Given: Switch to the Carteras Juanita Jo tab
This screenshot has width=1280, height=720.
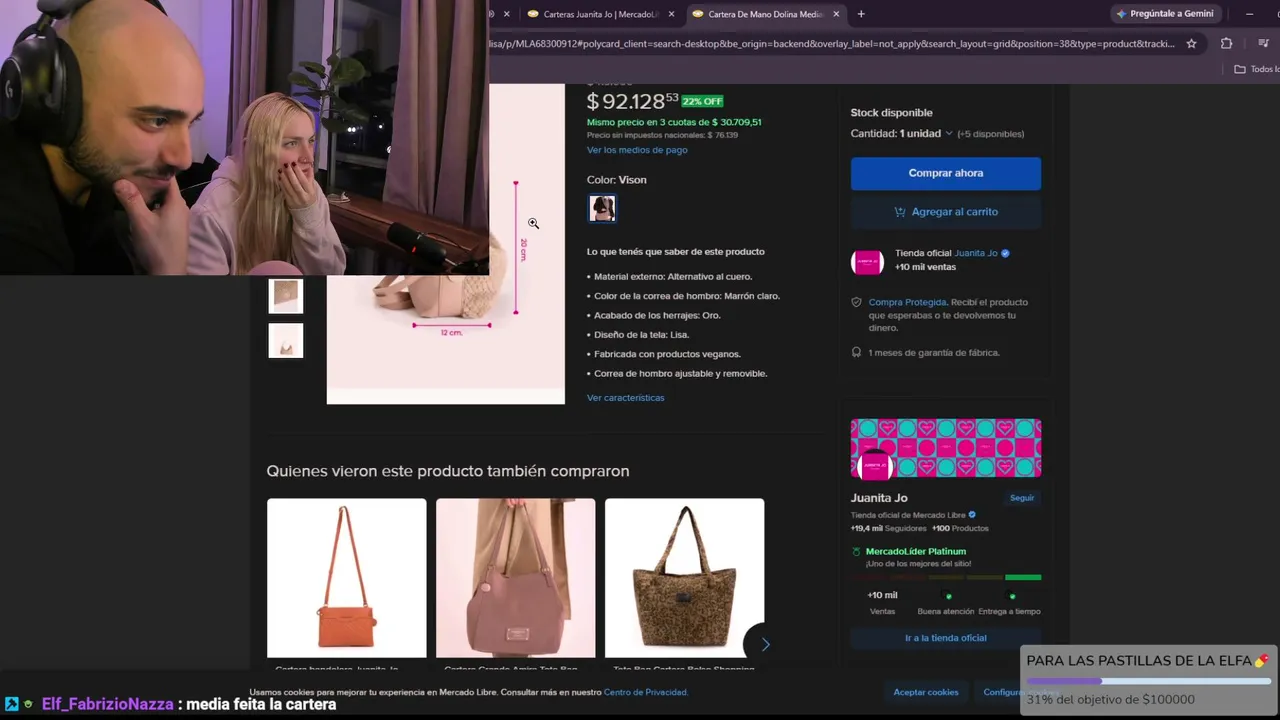Looking at the screenshot, I should (x=600, y=14).
